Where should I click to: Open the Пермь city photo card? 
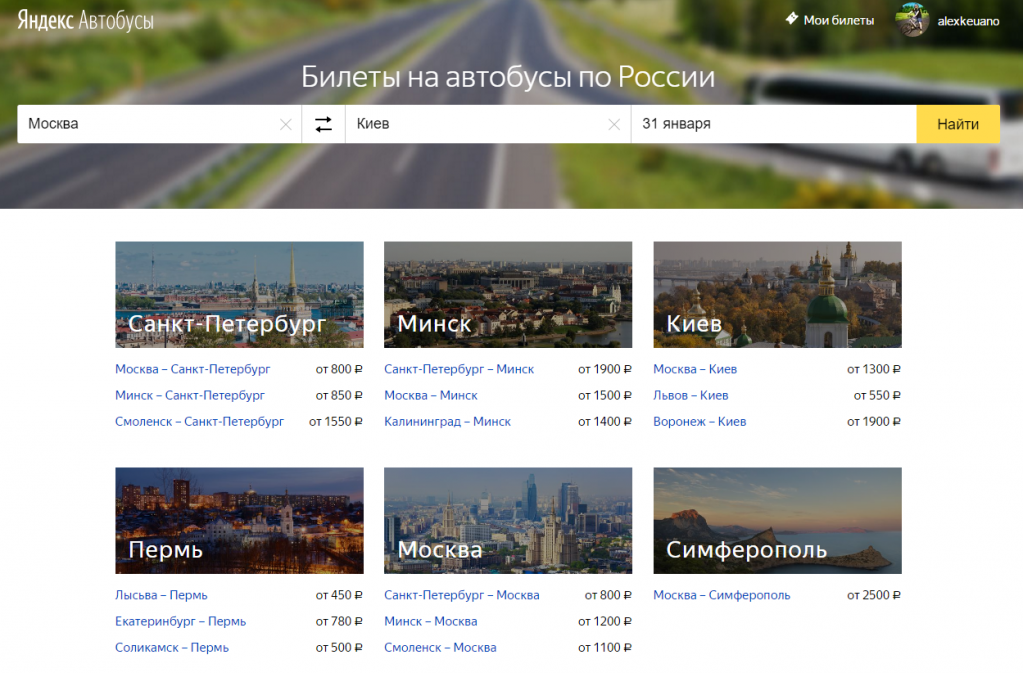239,520
